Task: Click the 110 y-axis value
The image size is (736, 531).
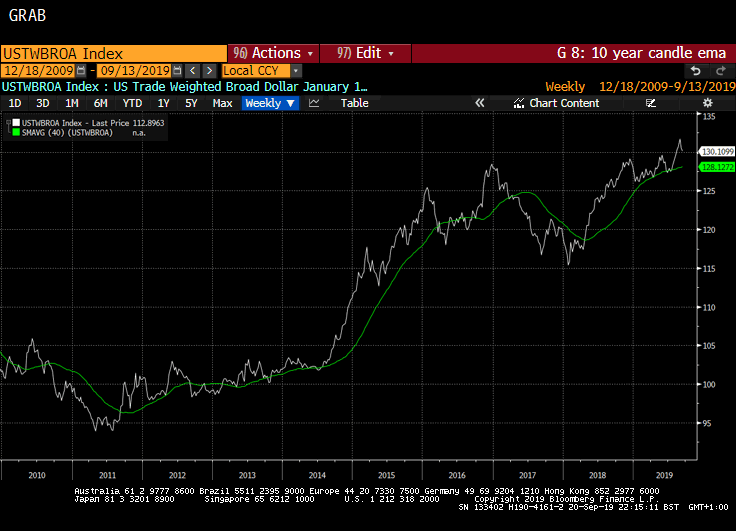Action: 709,308
